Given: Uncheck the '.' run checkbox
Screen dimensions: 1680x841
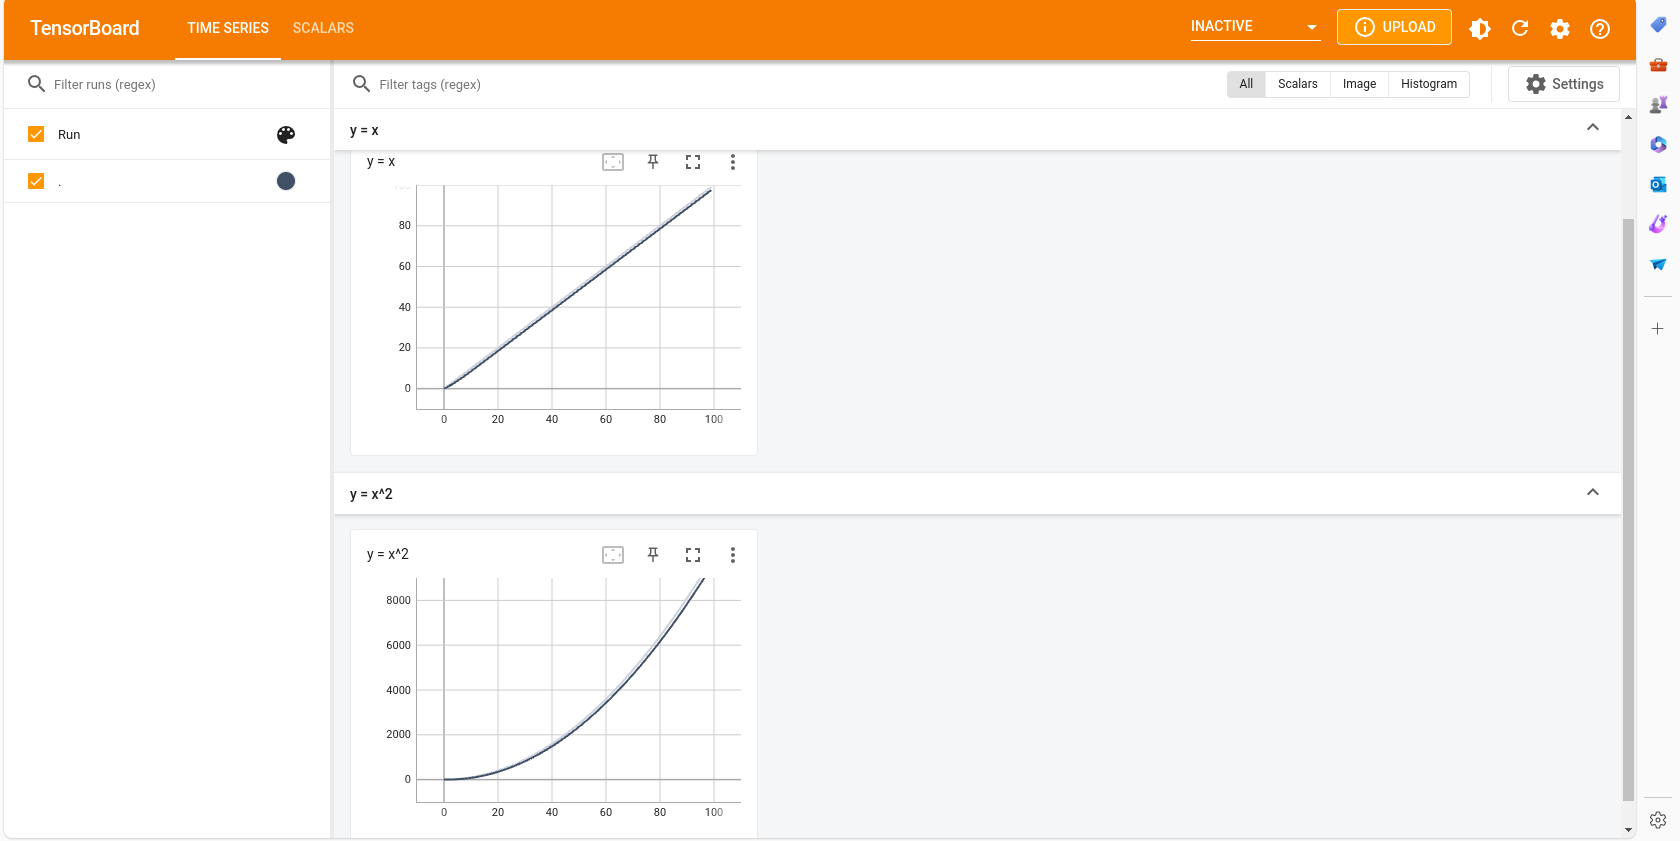Looking at the screenshot, I should point(36,181).
